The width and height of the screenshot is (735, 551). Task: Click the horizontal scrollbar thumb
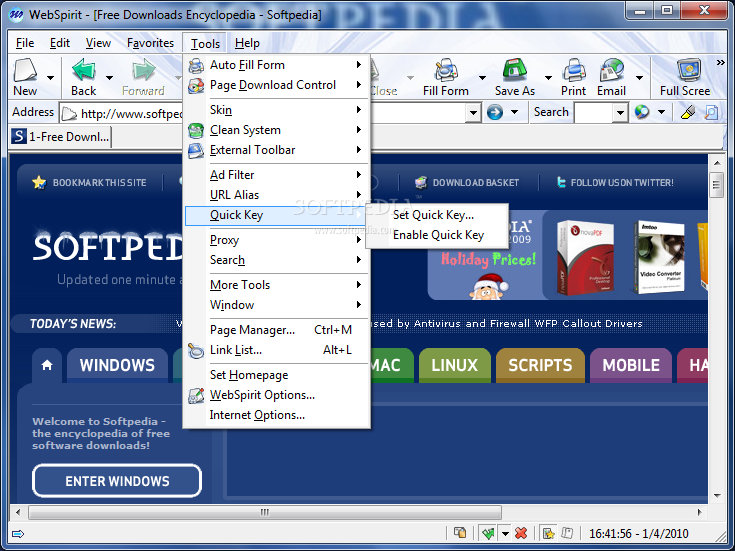click(x=265, y=512)
